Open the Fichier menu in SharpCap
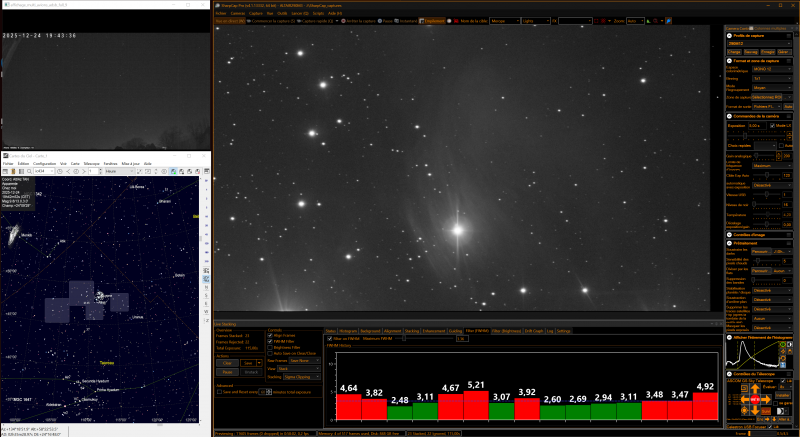Viewport: 800px width, 437px height. coord(221,13)
